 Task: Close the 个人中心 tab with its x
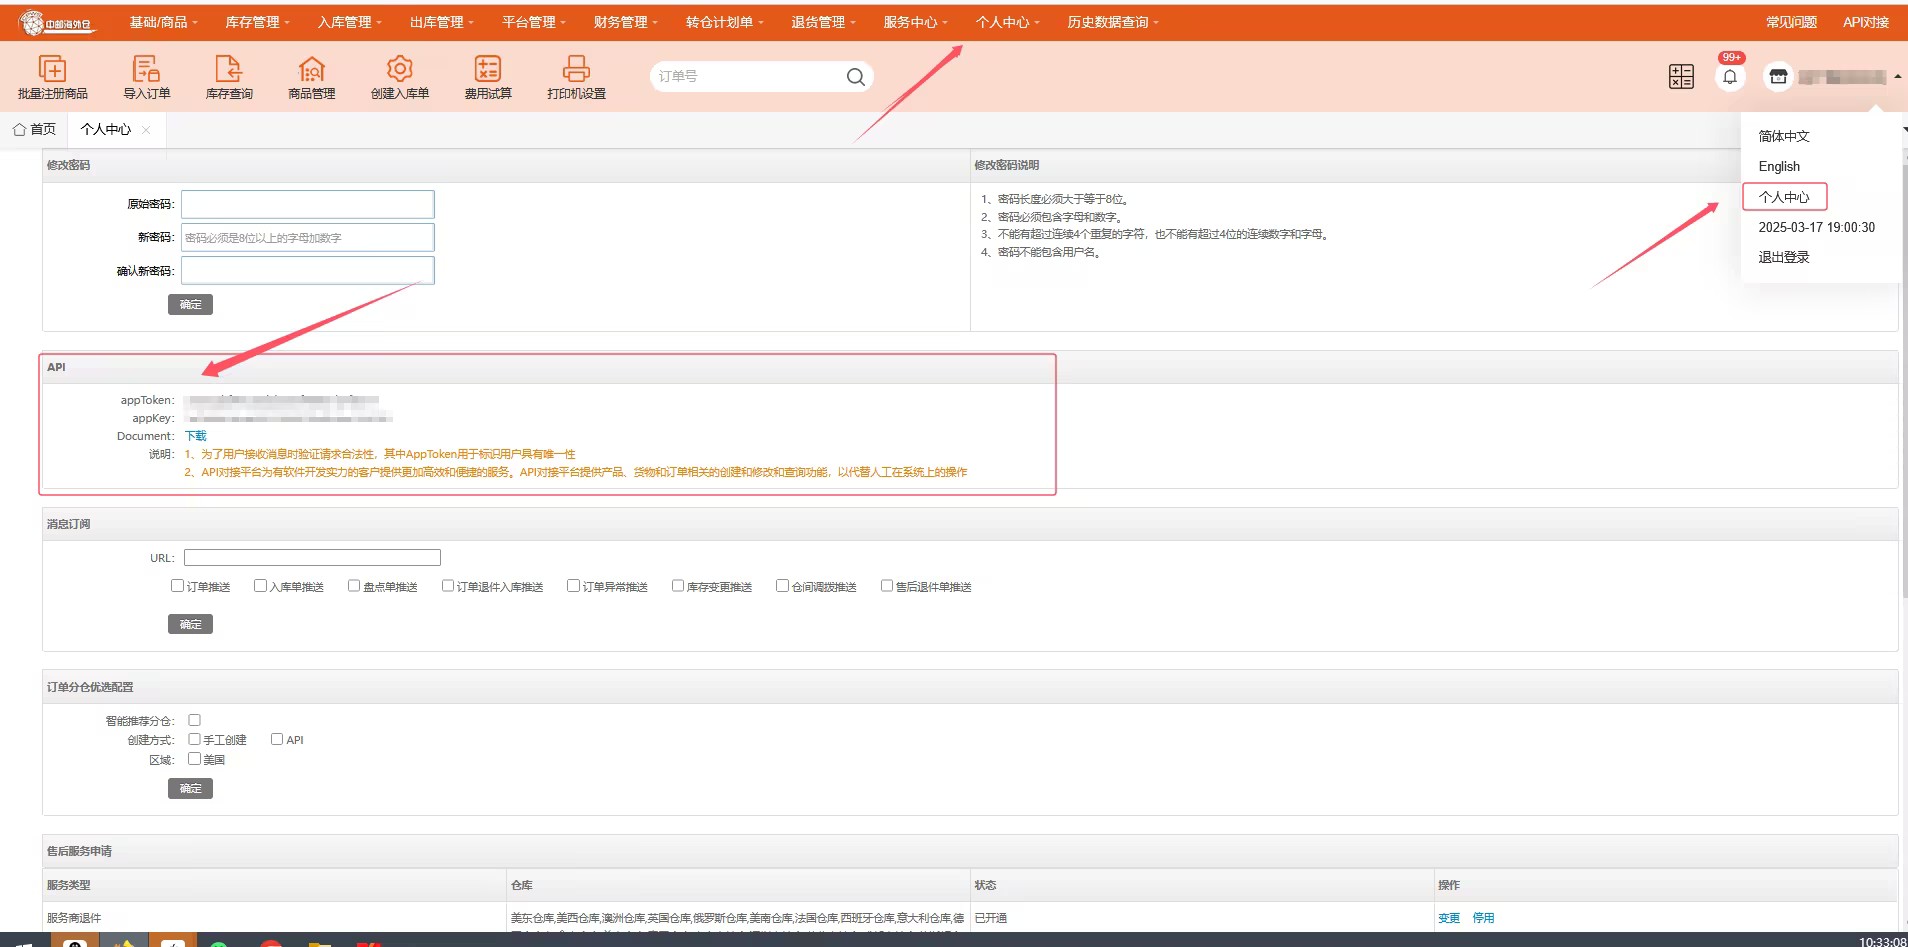tap(147, 130)
